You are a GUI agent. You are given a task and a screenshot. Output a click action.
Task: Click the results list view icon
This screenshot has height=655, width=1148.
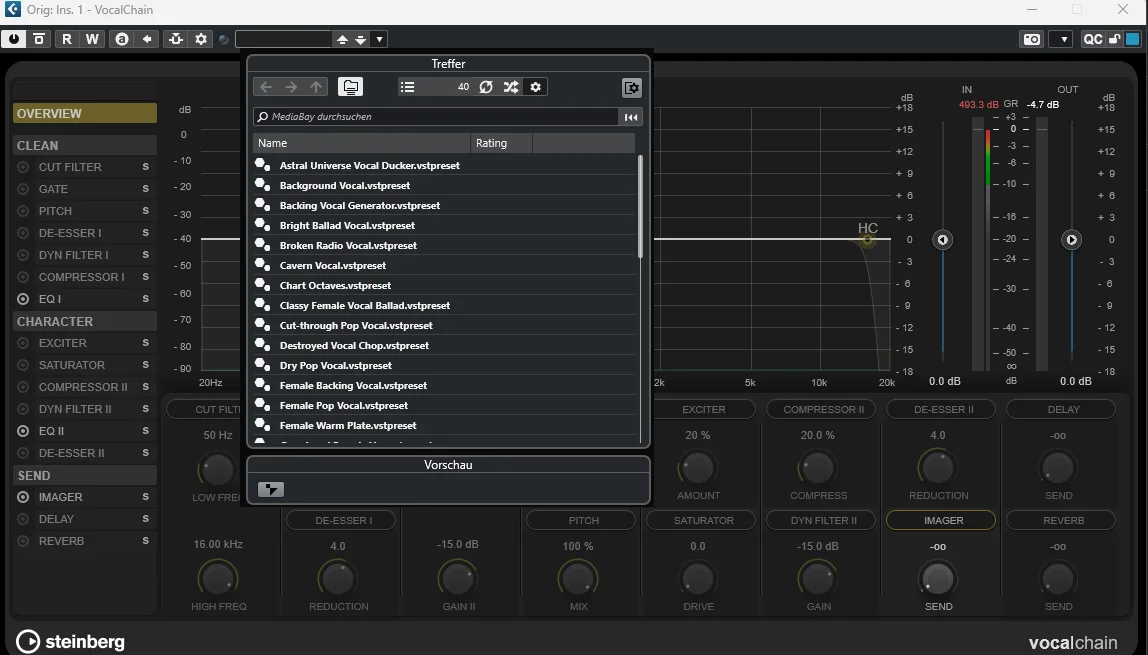tap(408, 87)
